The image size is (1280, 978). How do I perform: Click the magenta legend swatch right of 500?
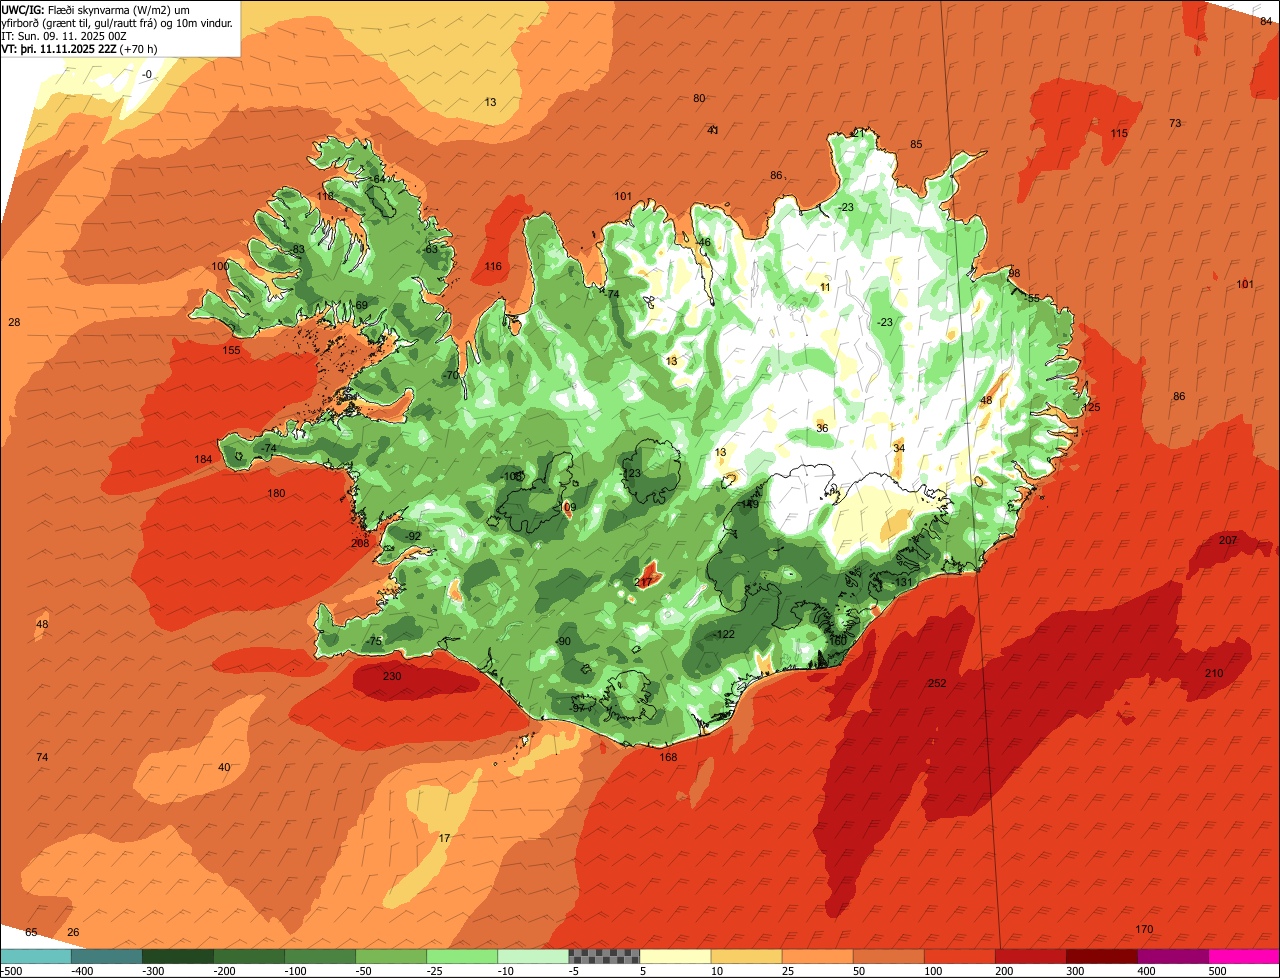(x=1244, y=955)
